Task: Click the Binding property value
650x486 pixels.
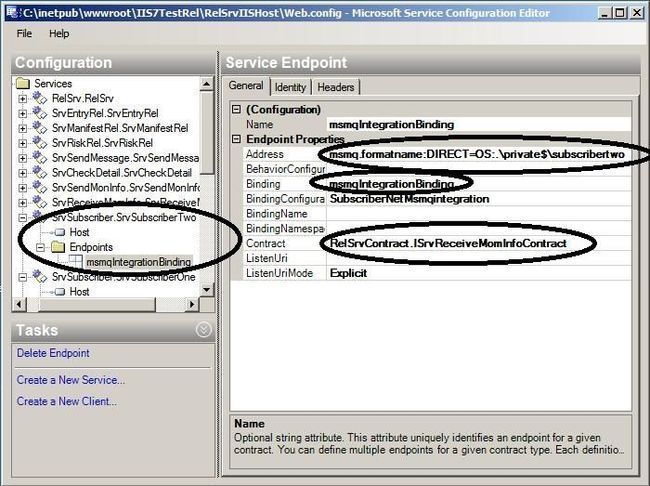Action: click(479, 184)
